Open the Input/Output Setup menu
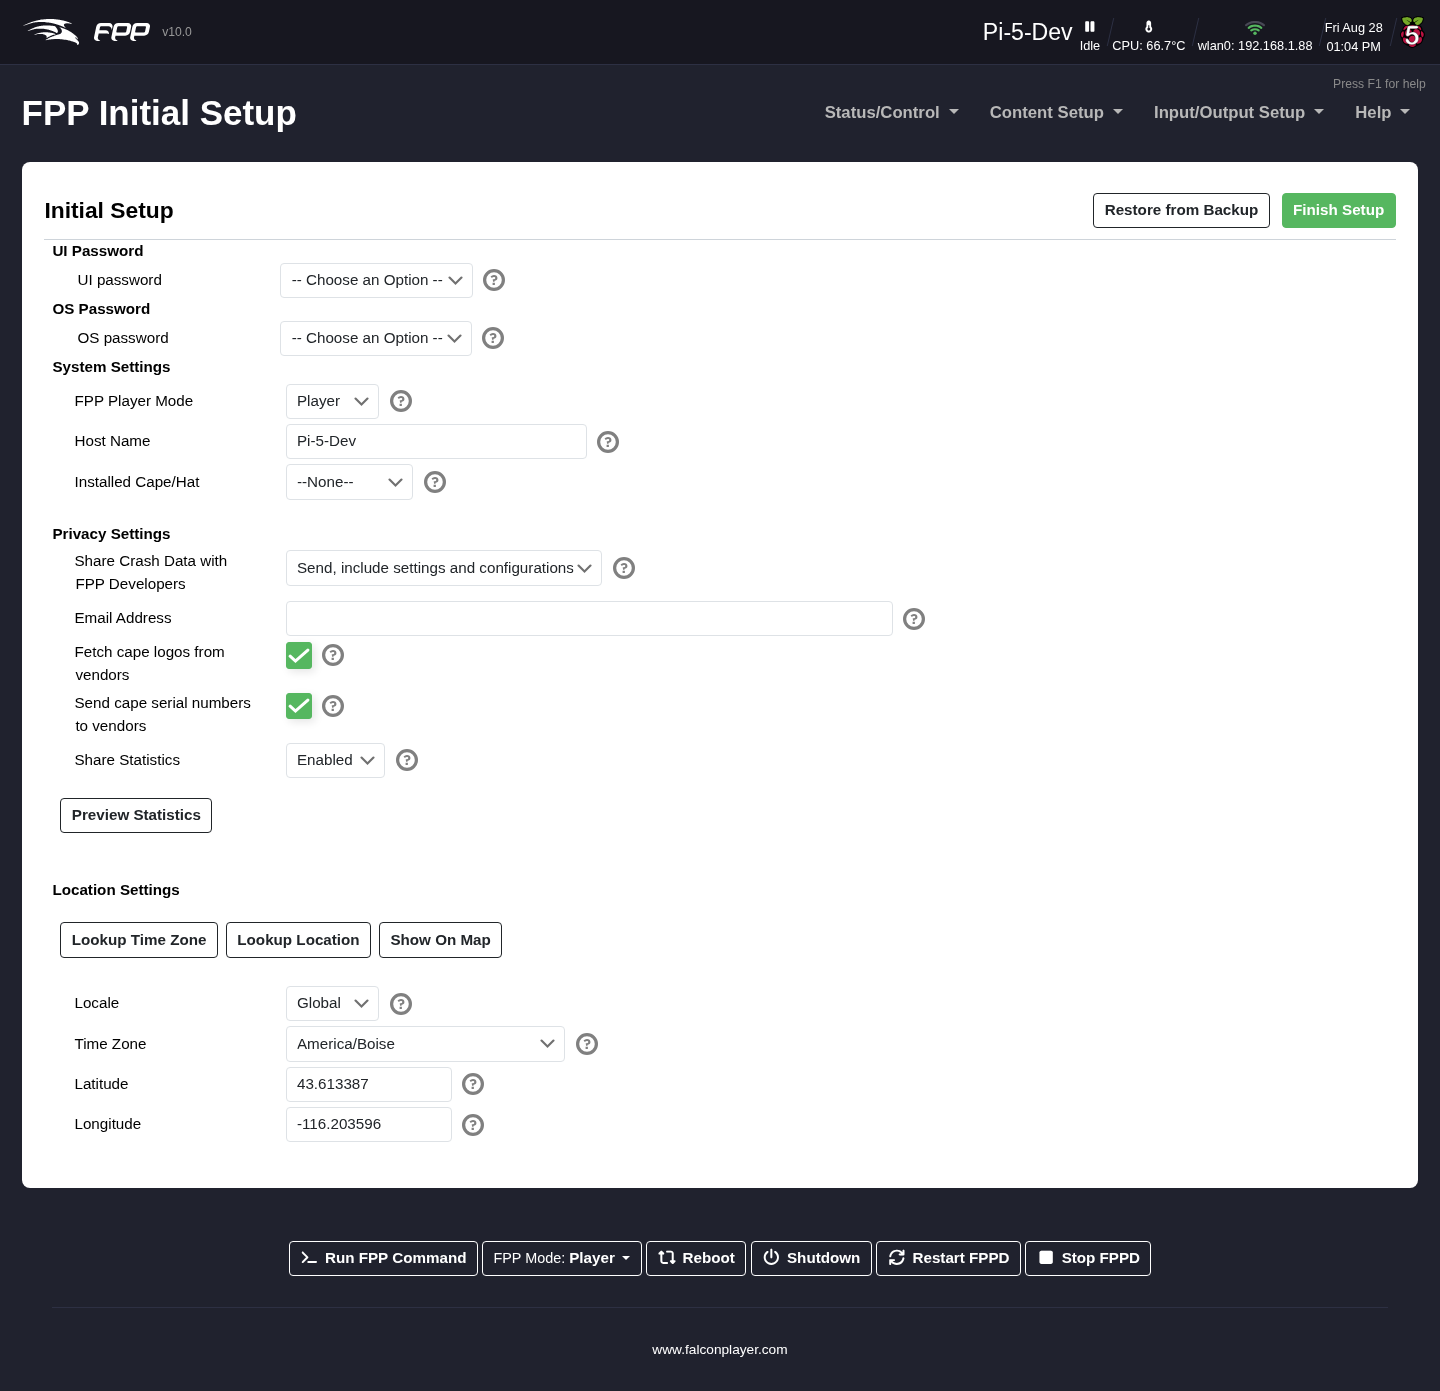This screenshot has width=1440, height=1391. pos(1238,112)
